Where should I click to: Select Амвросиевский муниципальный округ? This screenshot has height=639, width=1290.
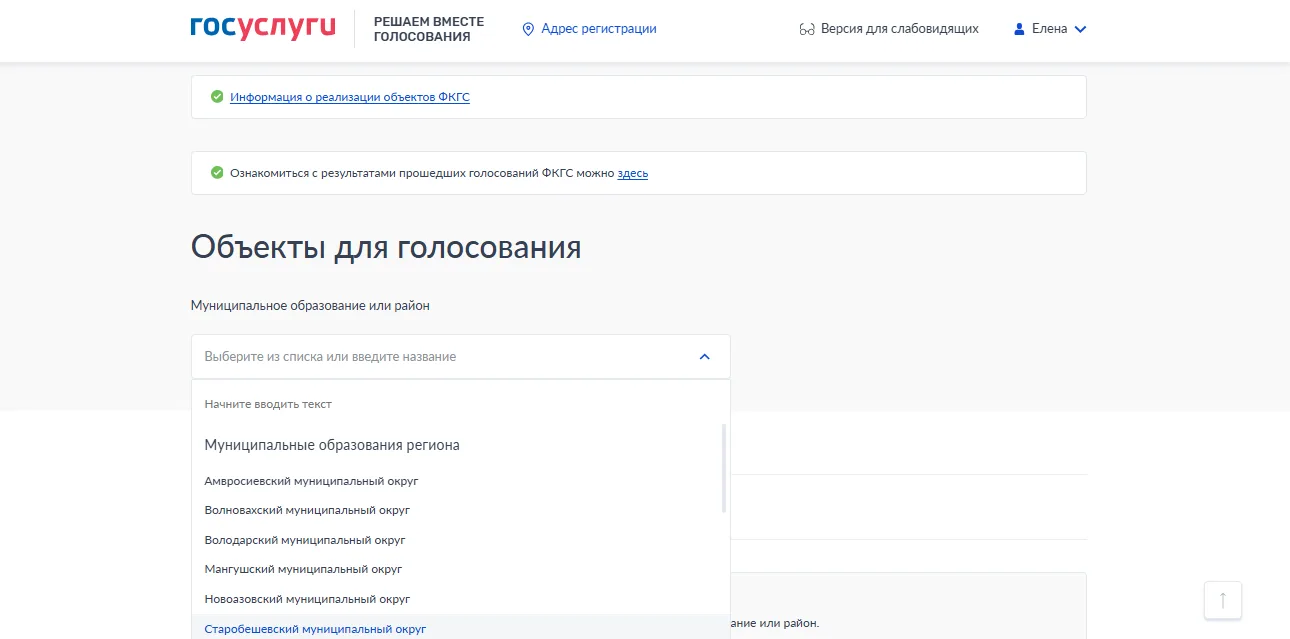311,481
